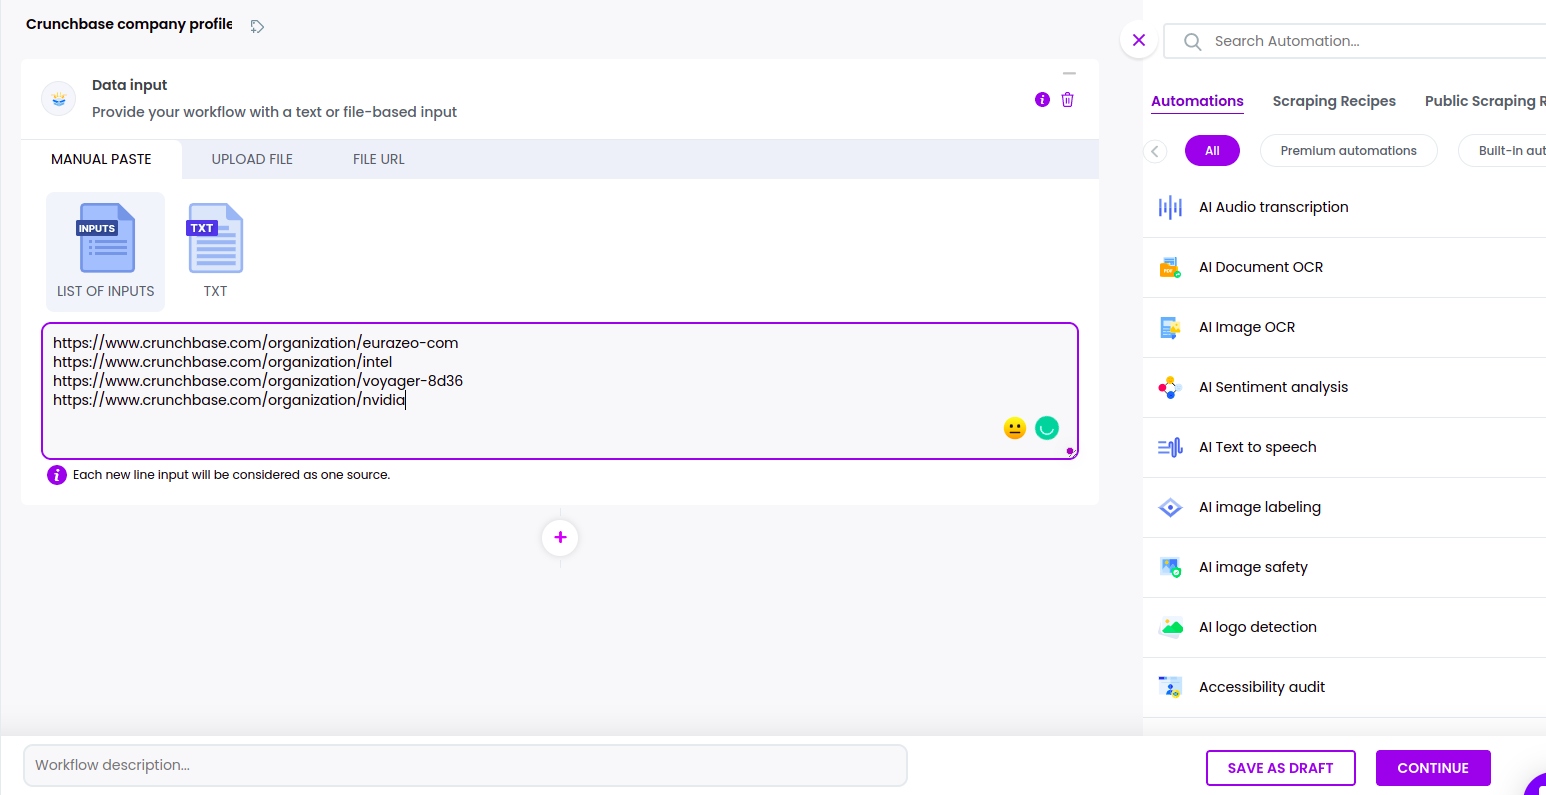Enable the All automations filter
Image resolution: width=1546 pixels, height=795 pixels.
click(1212, 150)
